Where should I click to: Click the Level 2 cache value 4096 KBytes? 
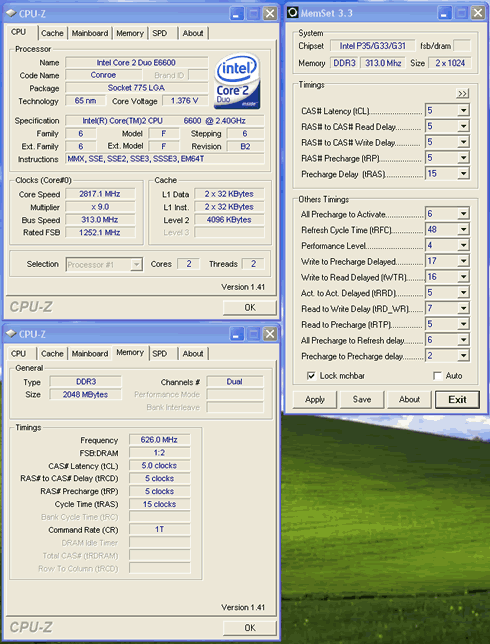point(229,220)
